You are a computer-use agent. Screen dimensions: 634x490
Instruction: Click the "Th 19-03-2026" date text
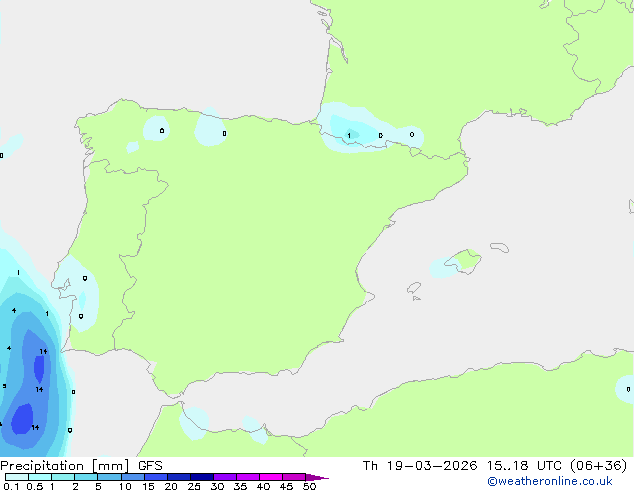click(x=420, y=466)
